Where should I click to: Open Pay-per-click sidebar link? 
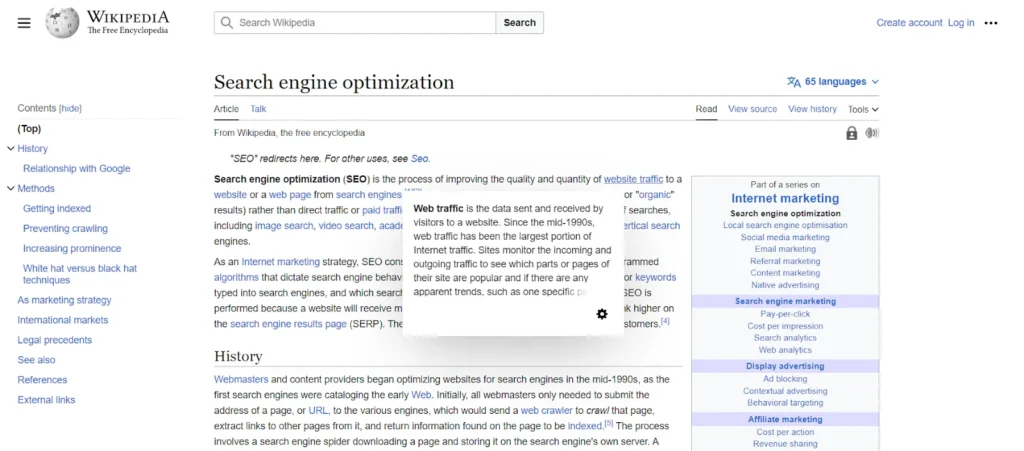(785, 314)
